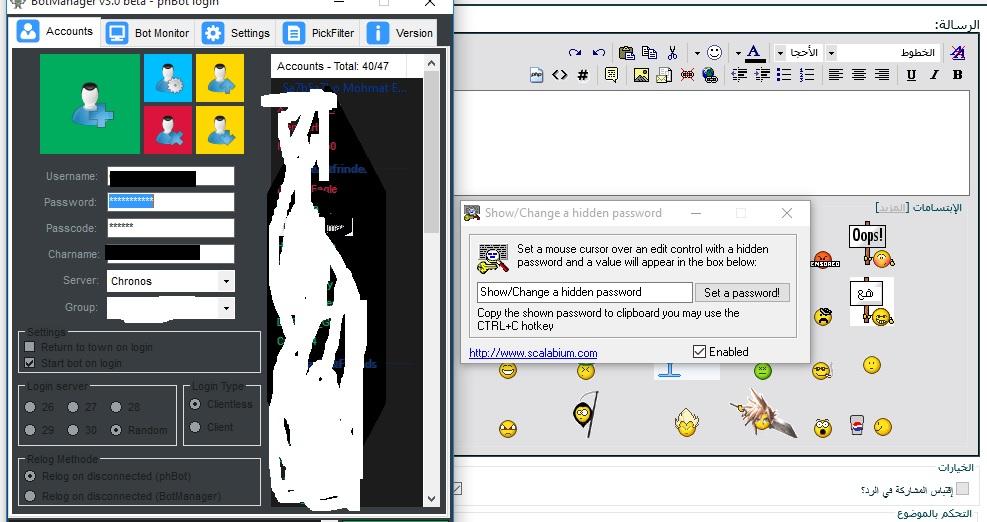Click the red remove account tile
This screenshot has width=987, height=522.
tap(168, 130)
